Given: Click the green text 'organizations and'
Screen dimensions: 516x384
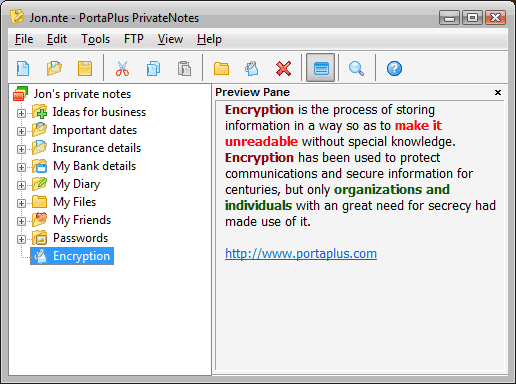Looking at the screenshot, I should [x=392, y=190].
